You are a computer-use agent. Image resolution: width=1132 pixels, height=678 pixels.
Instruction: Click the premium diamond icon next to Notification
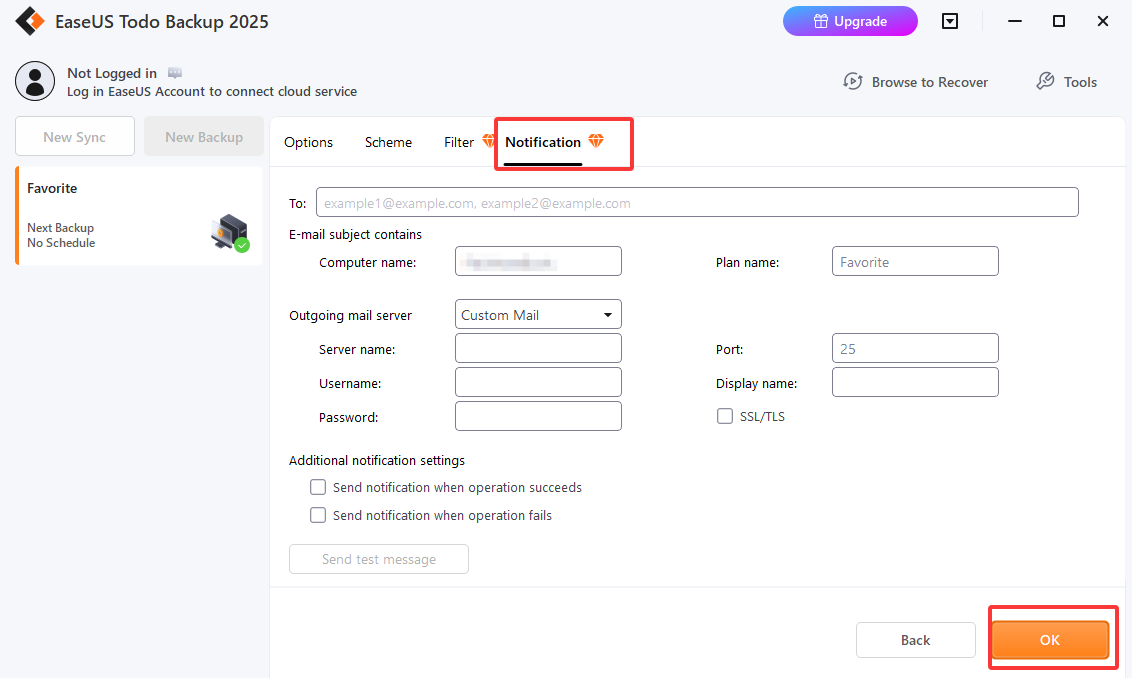596,141
